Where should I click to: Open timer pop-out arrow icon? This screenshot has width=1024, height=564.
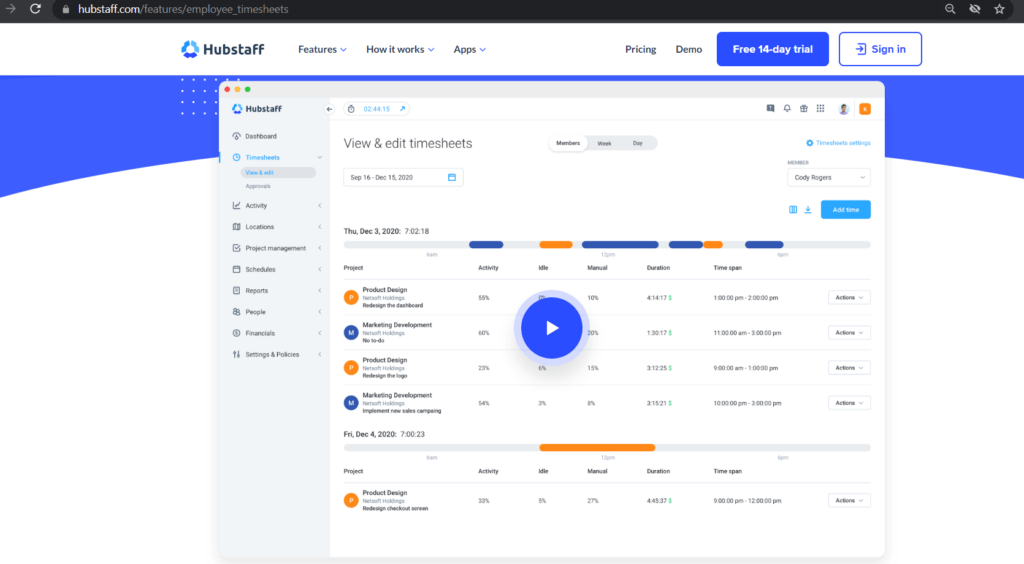(x=402, y=109)
